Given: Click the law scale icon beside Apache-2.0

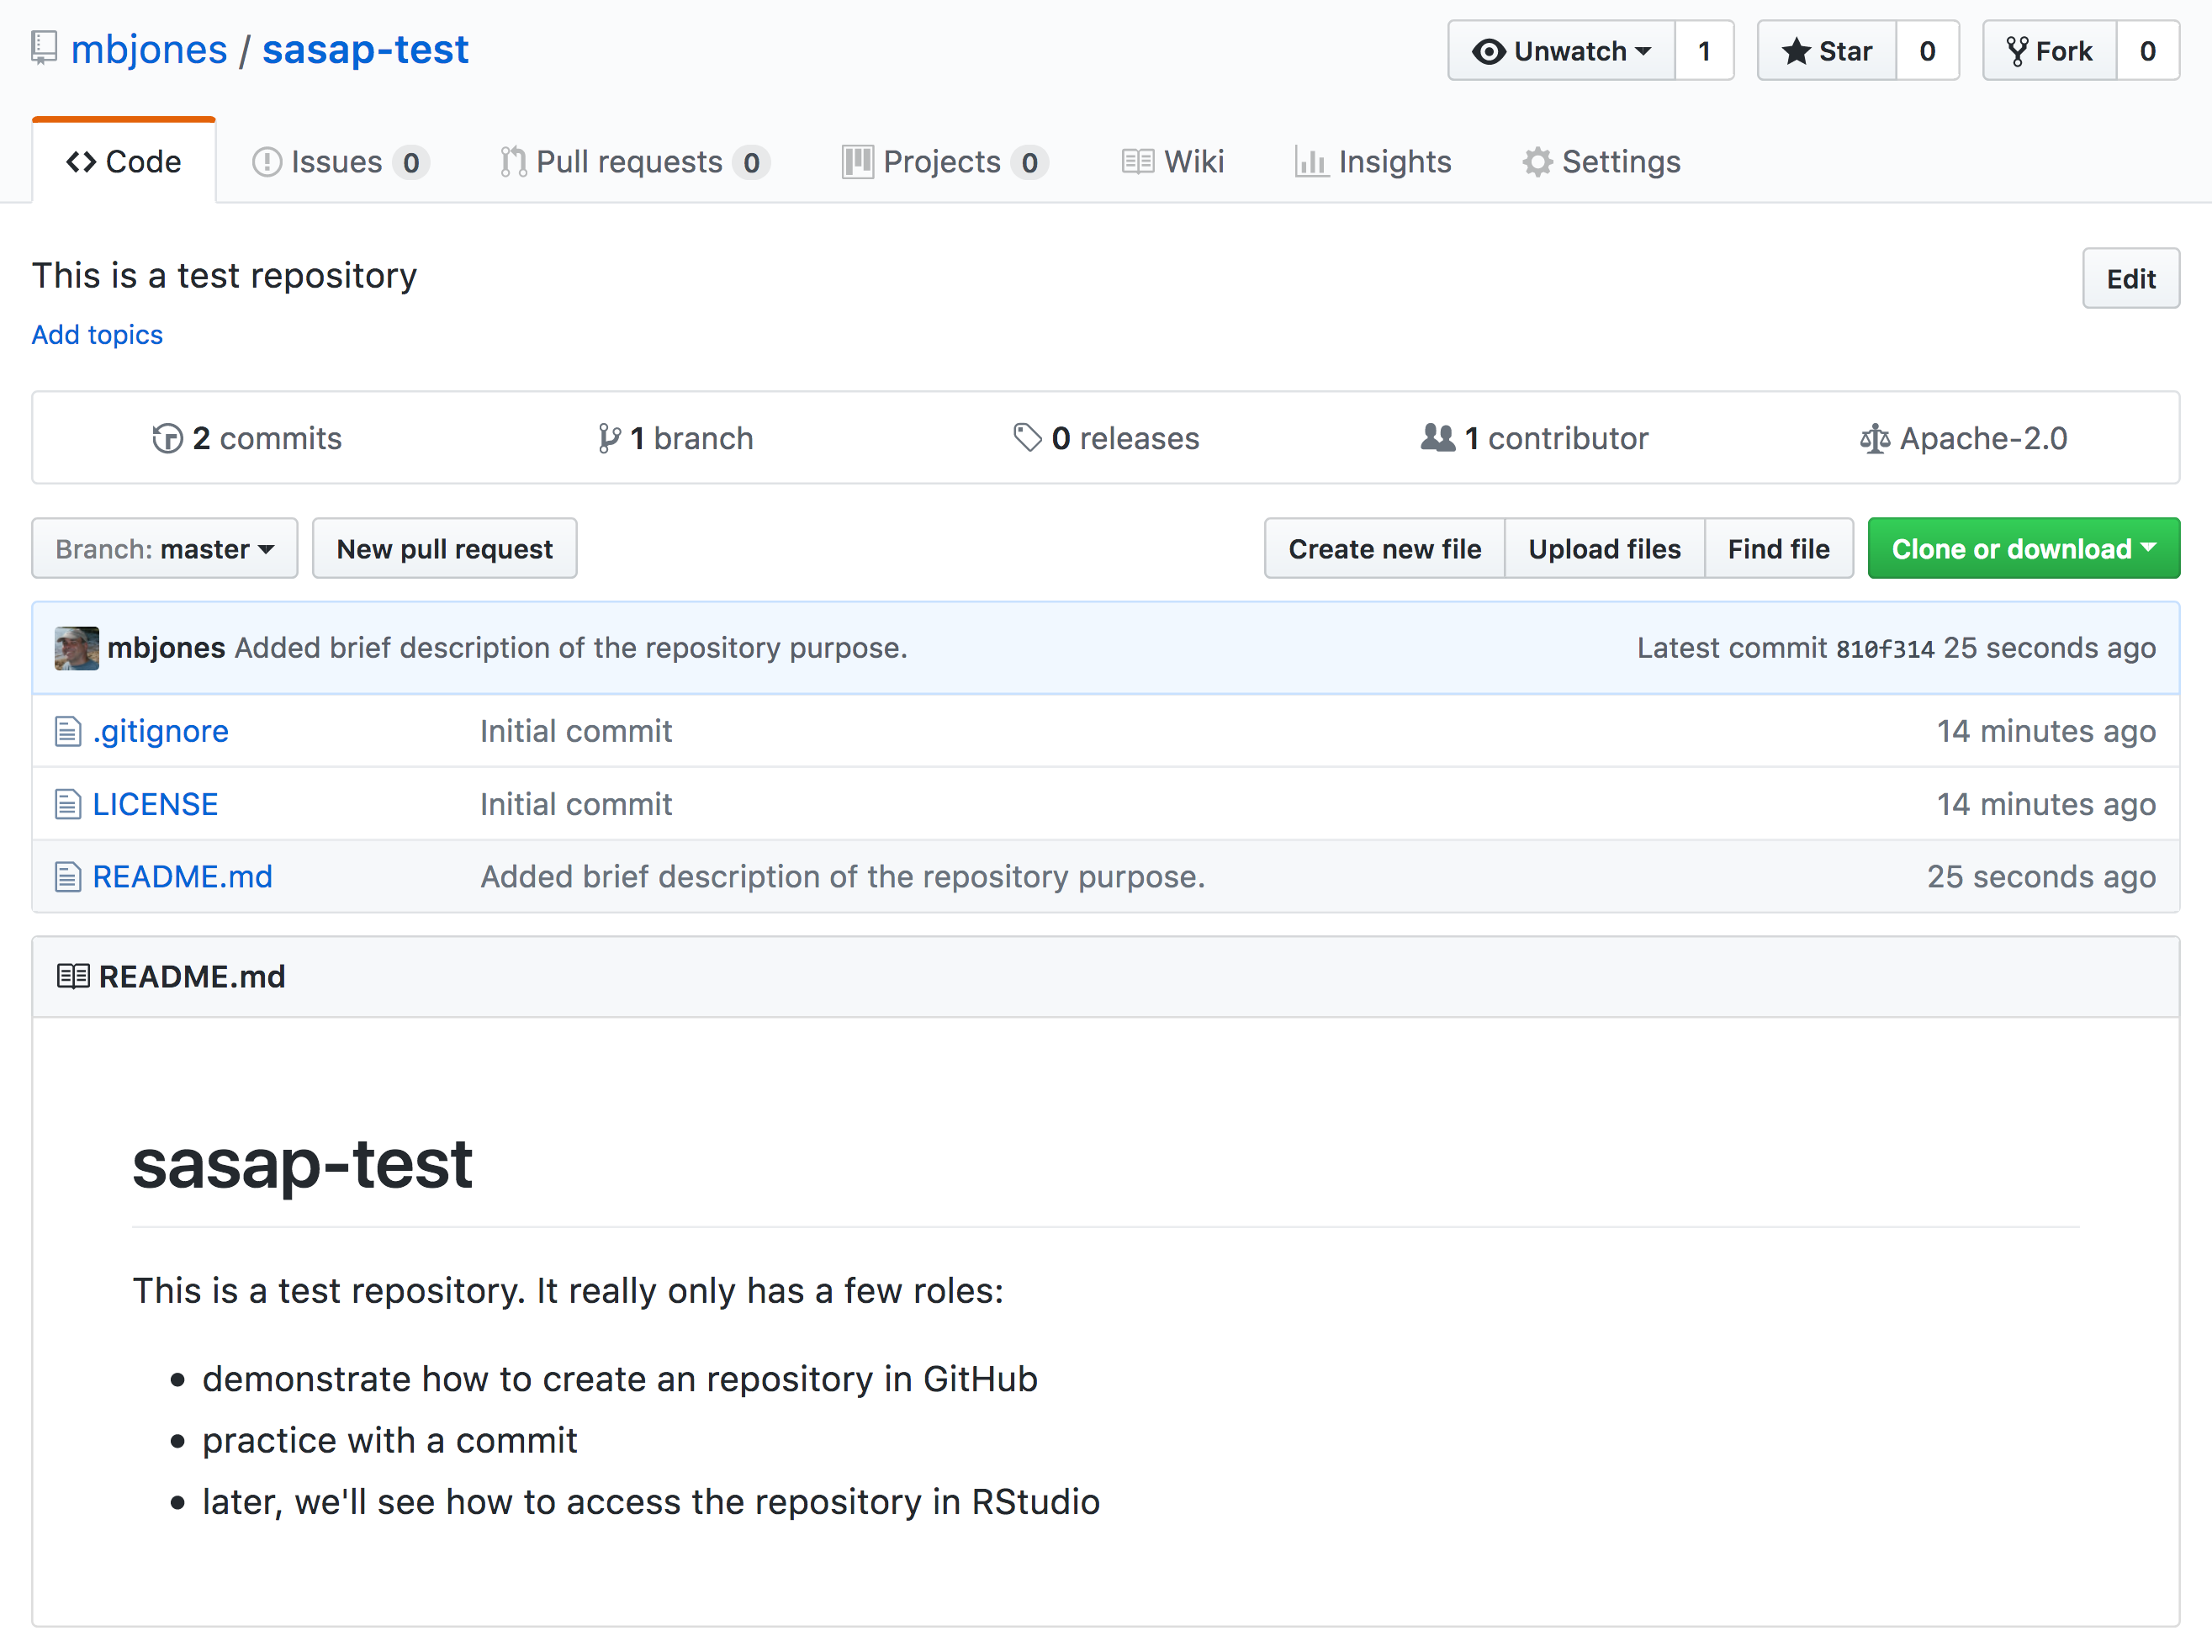Looking at the screenshot, I should [1875, 438].
